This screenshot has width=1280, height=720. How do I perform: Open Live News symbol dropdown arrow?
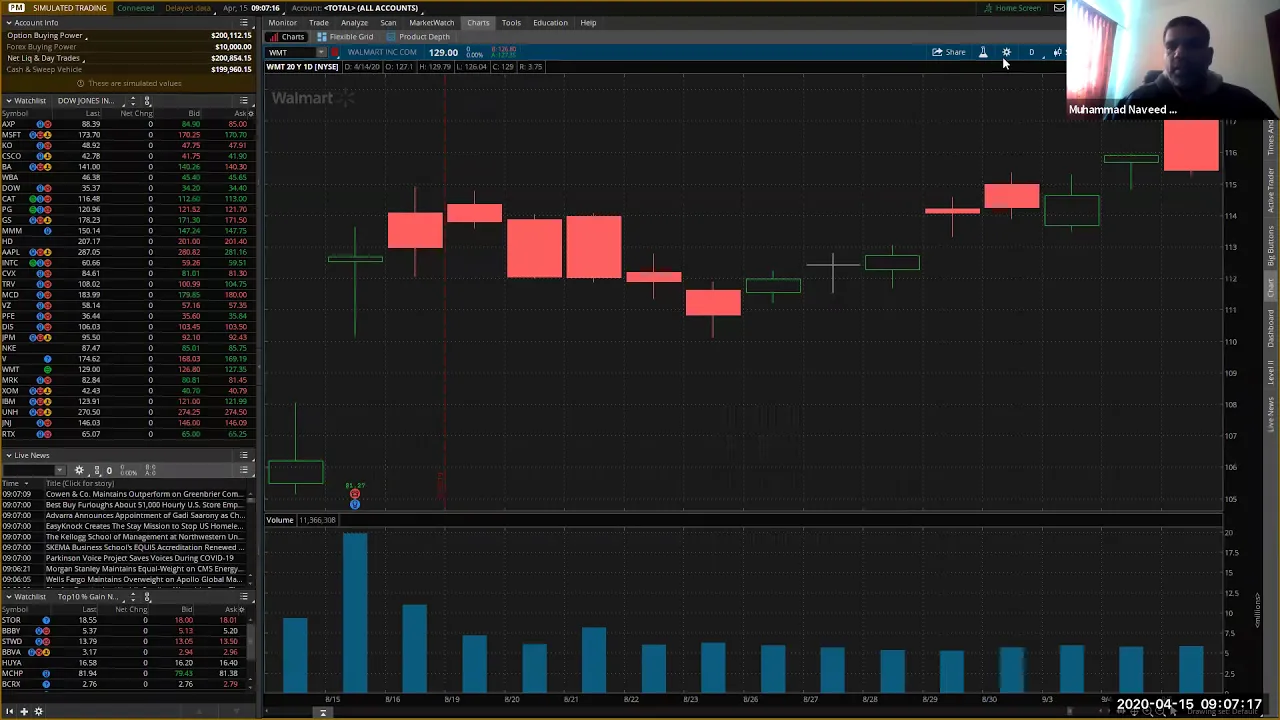60,470
